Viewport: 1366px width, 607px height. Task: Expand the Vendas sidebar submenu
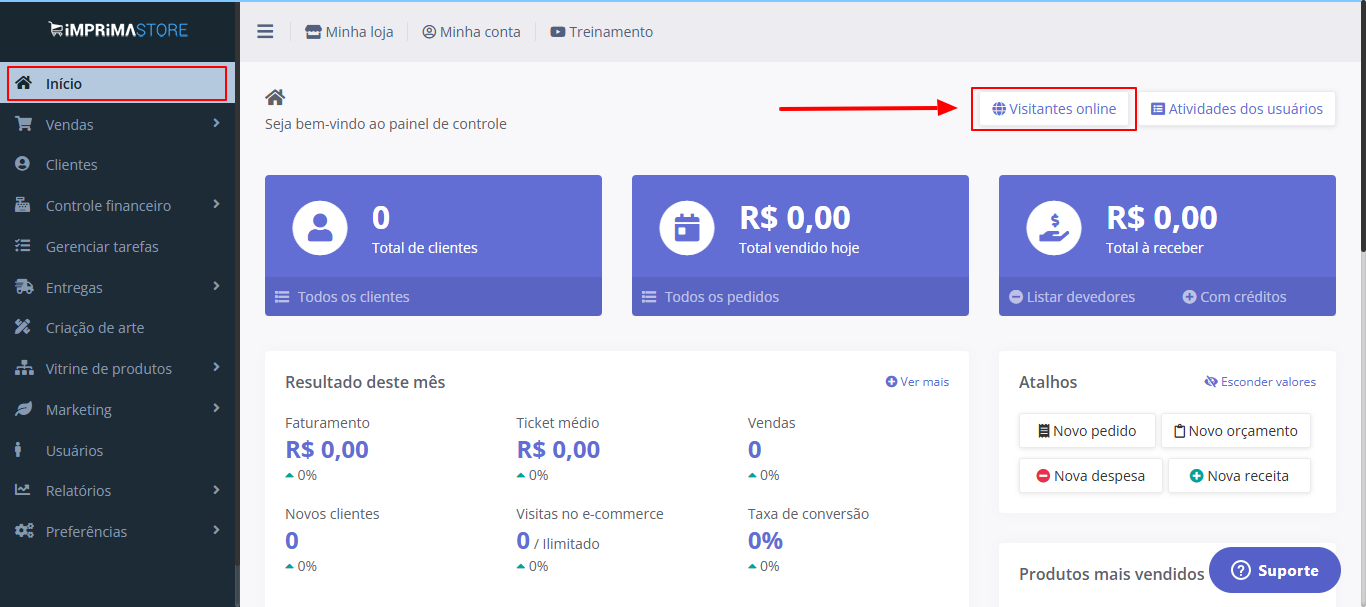click(x=118, y=124)
